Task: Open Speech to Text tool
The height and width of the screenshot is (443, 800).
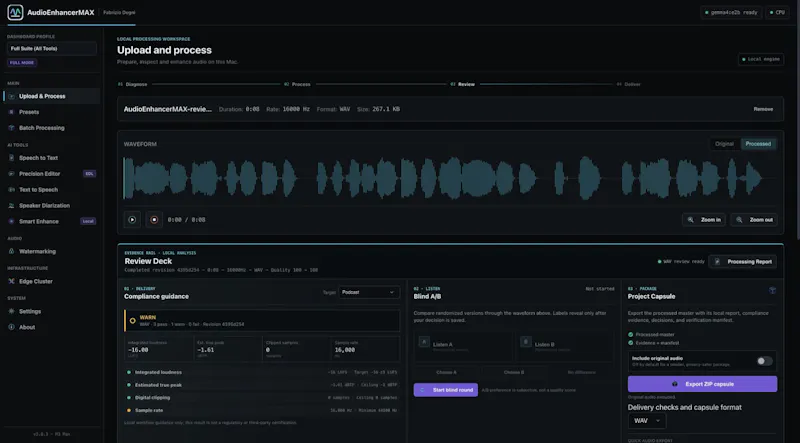Action: (52, 158)
